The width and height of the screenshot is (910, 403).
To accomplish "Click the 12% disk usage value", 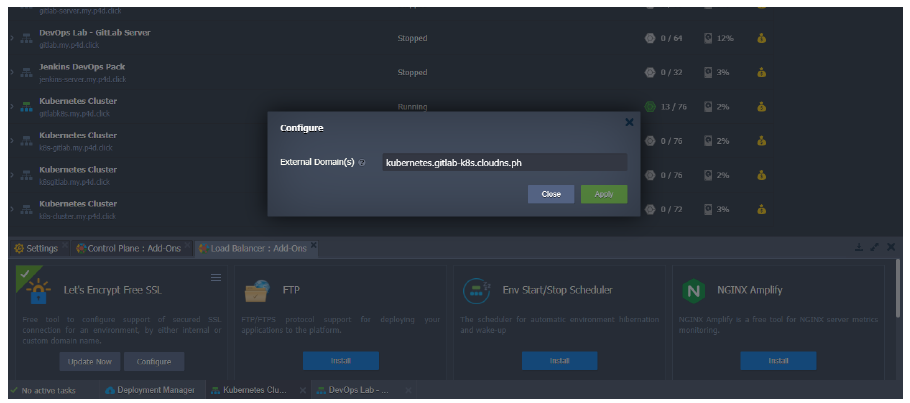I will coord(725,38).
